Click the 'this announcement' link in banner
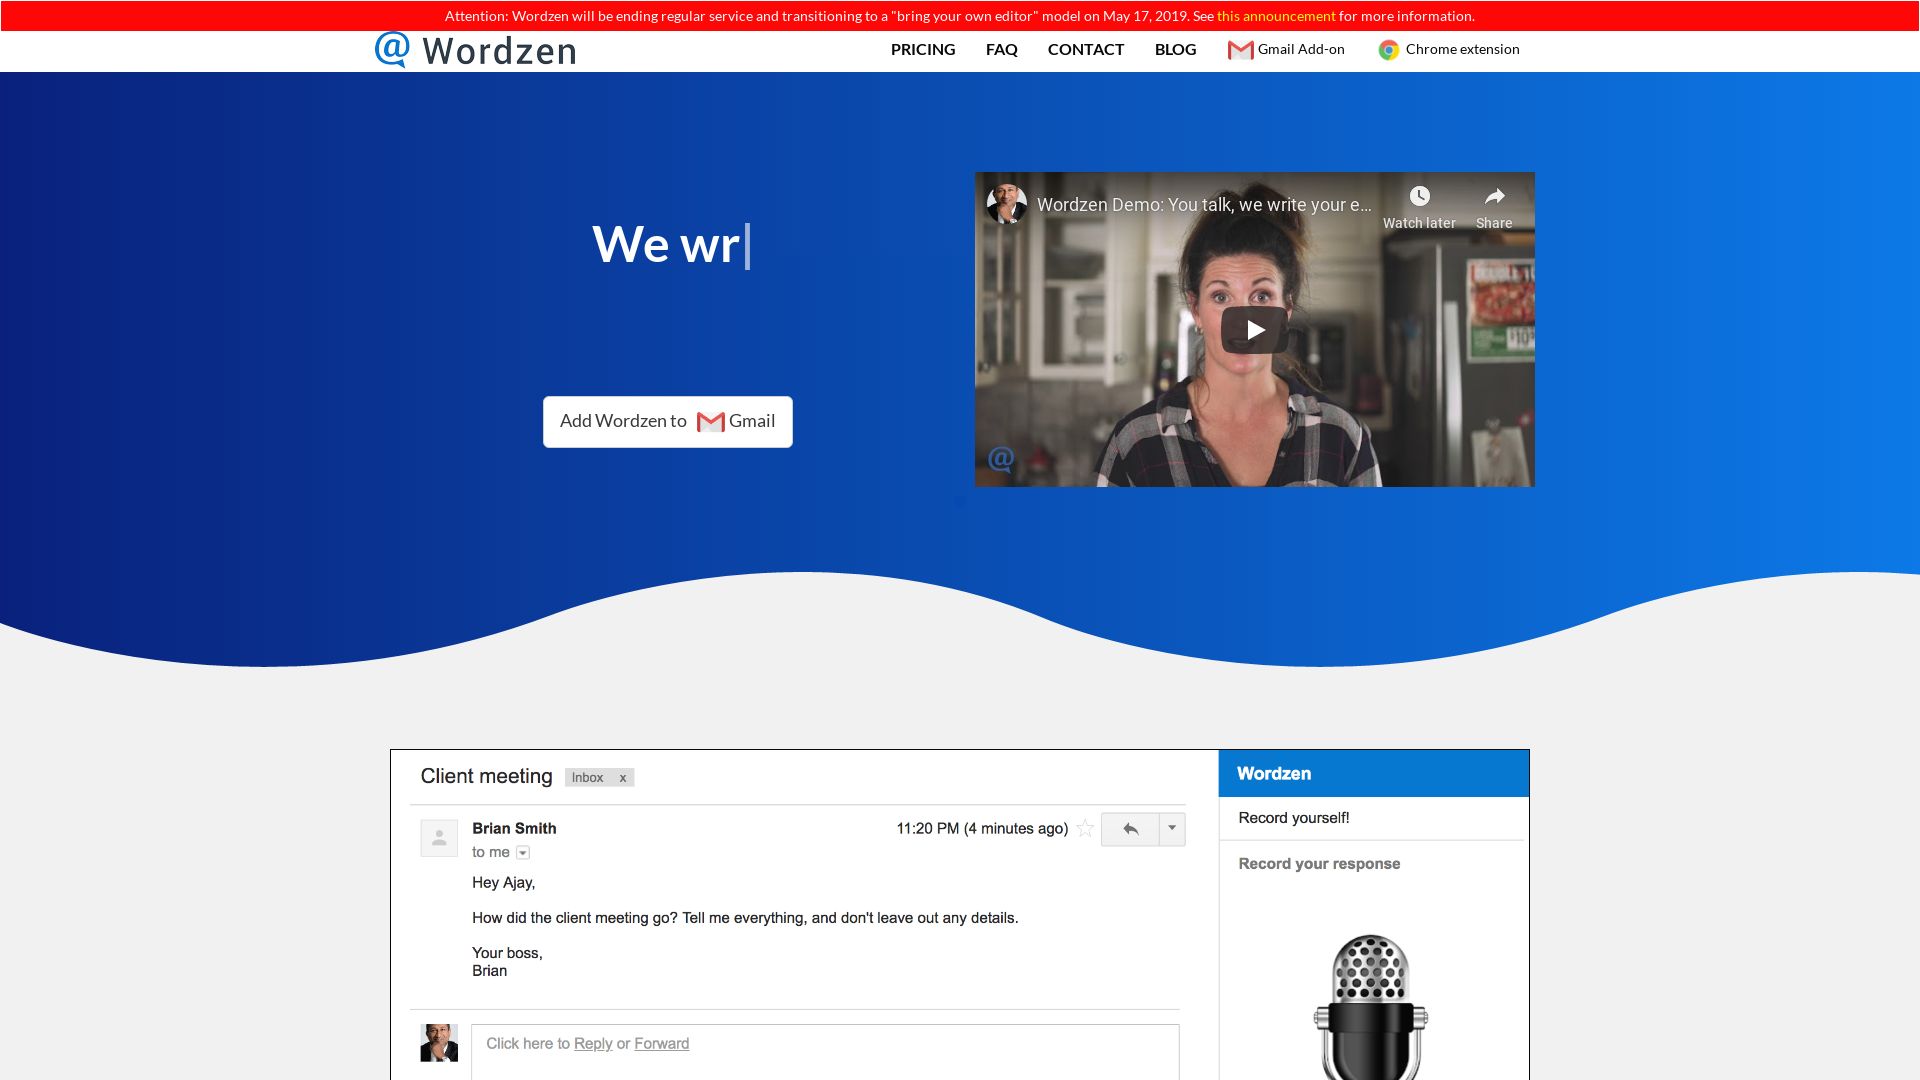Screen dimensions: 1920x1080 [1275, 16]
